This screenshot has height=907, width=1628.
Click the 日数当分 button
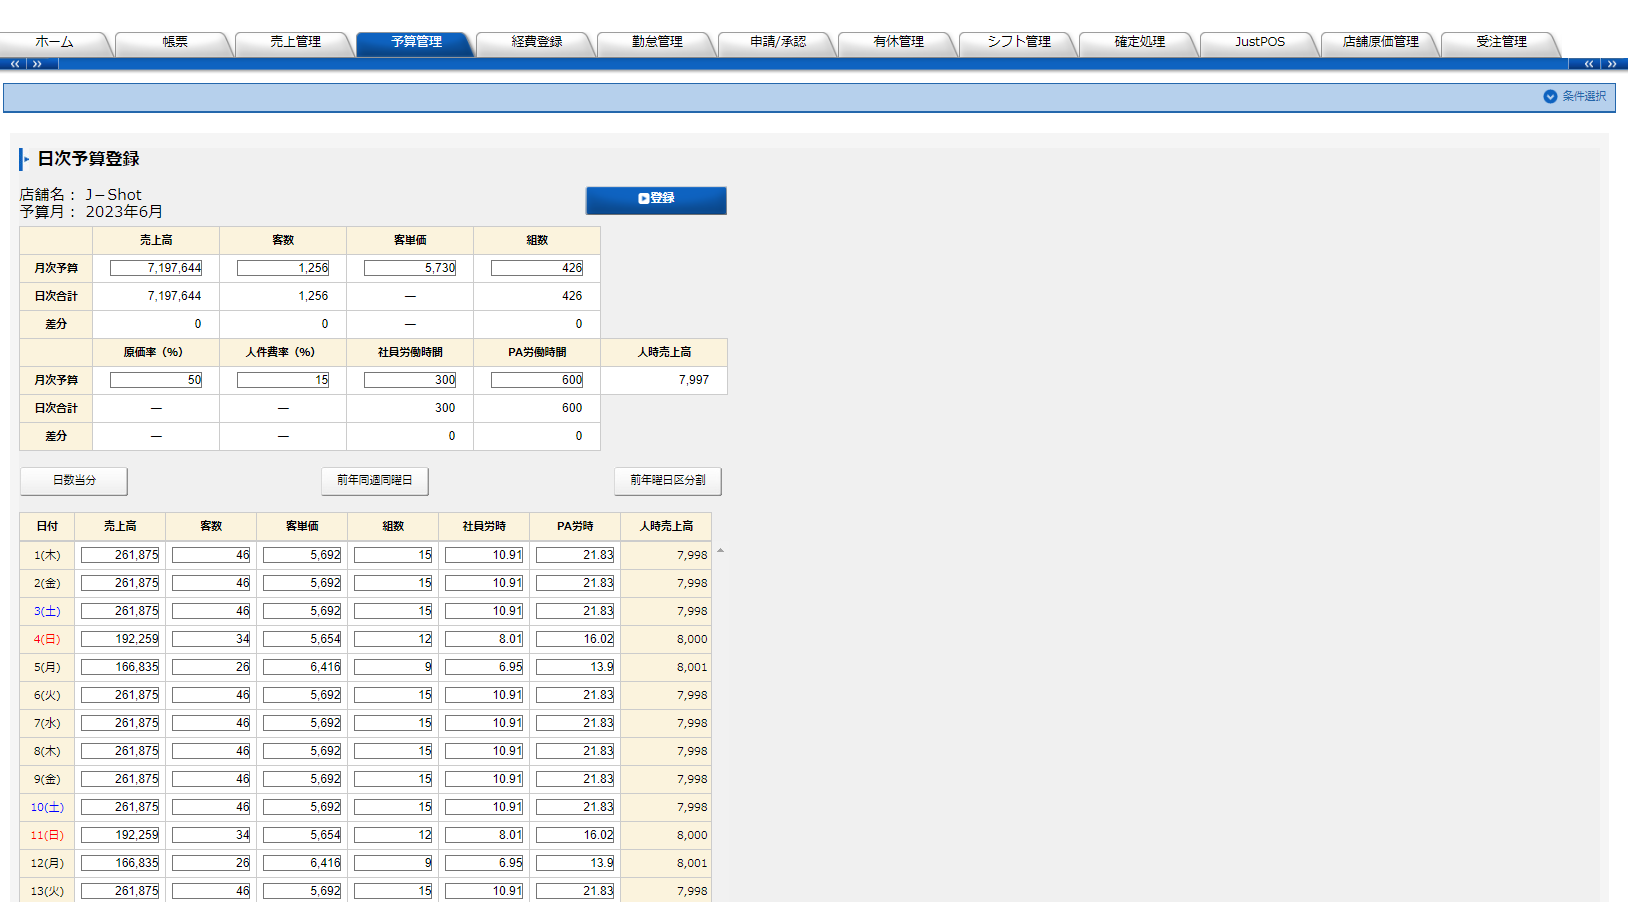pos(74,481)
